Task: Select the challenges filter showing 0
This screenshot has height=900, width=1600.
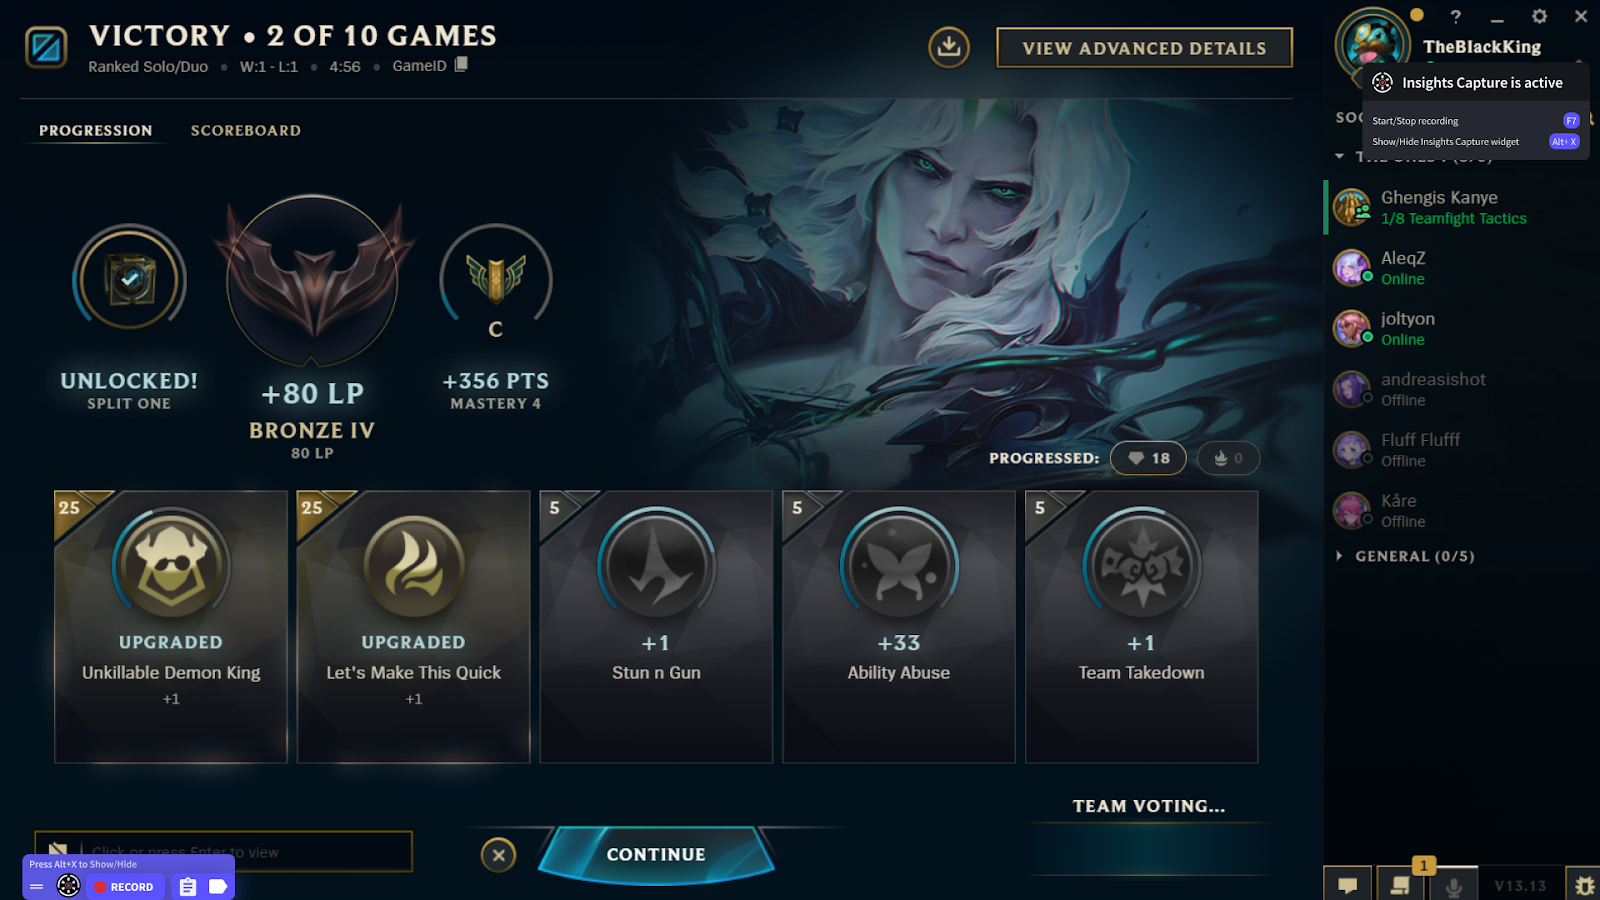Action: (1228, 458)
